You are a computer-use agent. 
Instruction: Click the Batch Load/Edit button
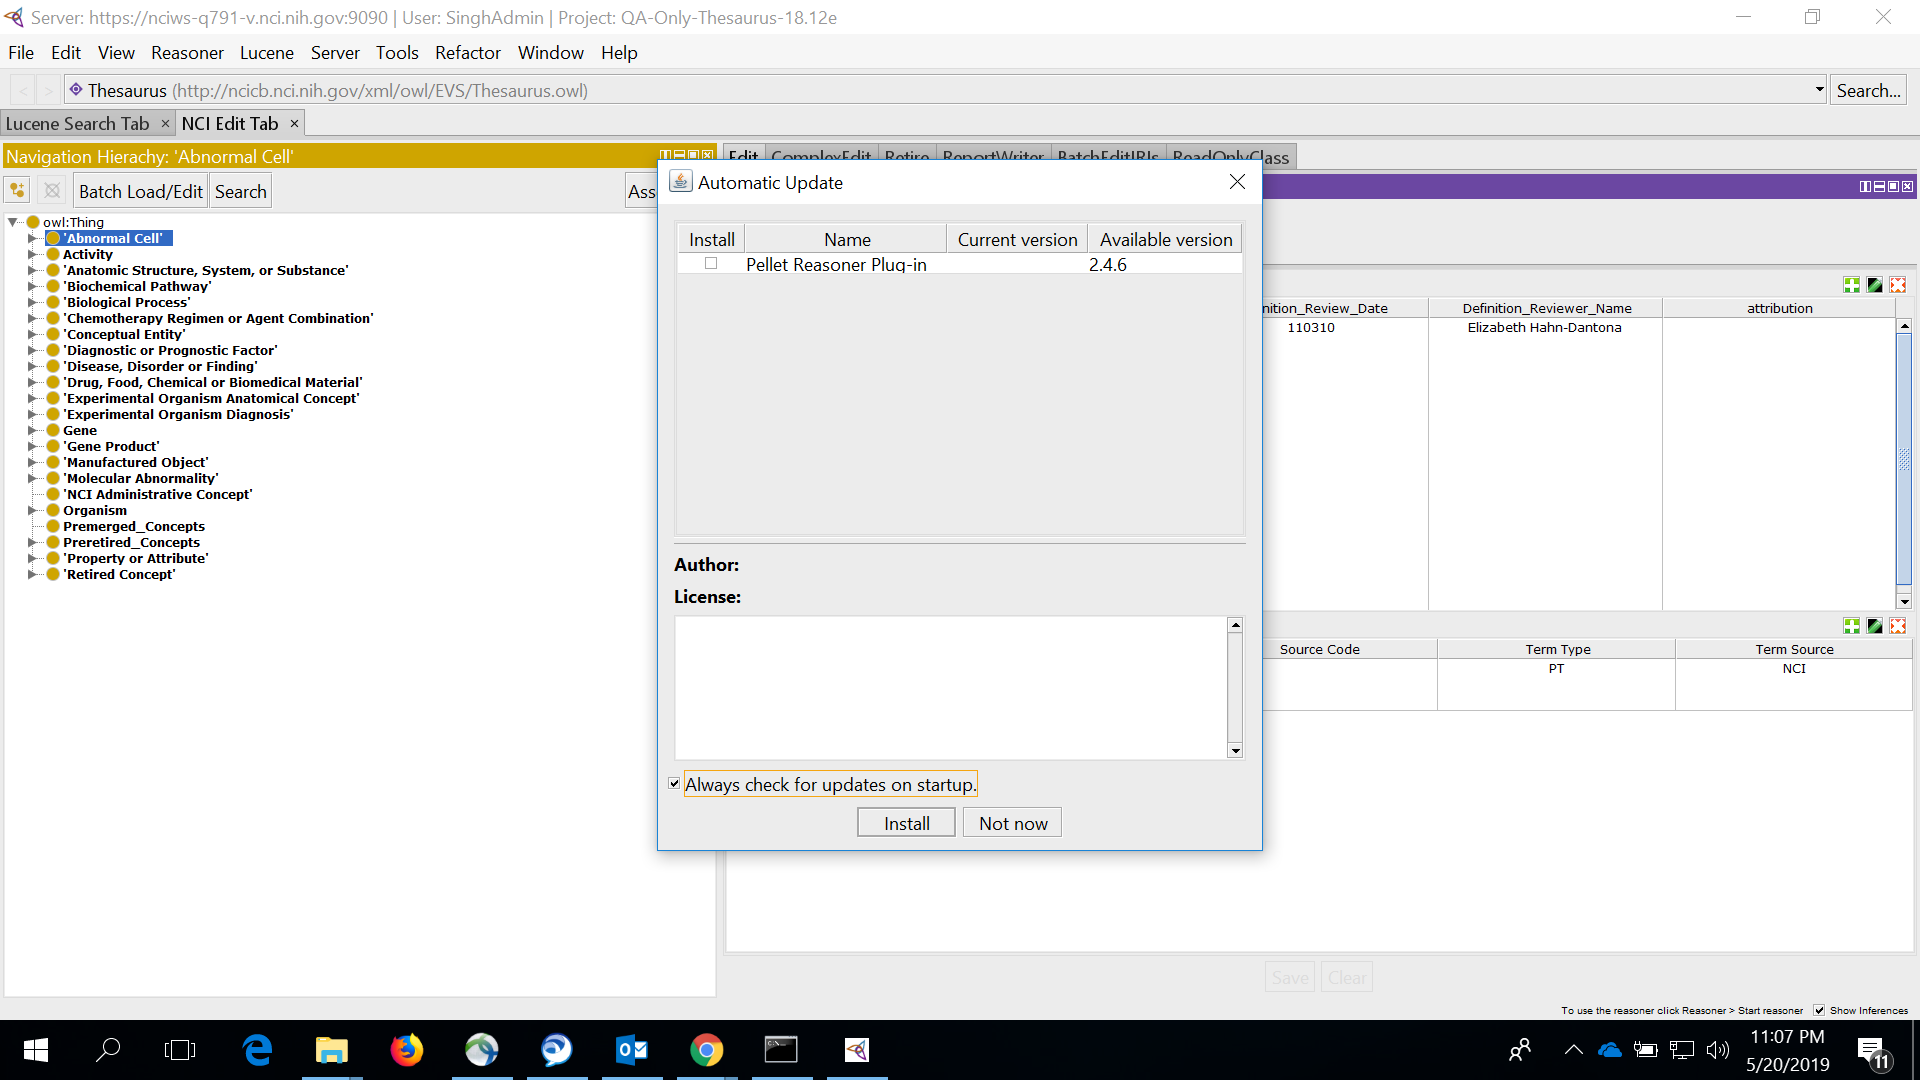pos(139,190)
